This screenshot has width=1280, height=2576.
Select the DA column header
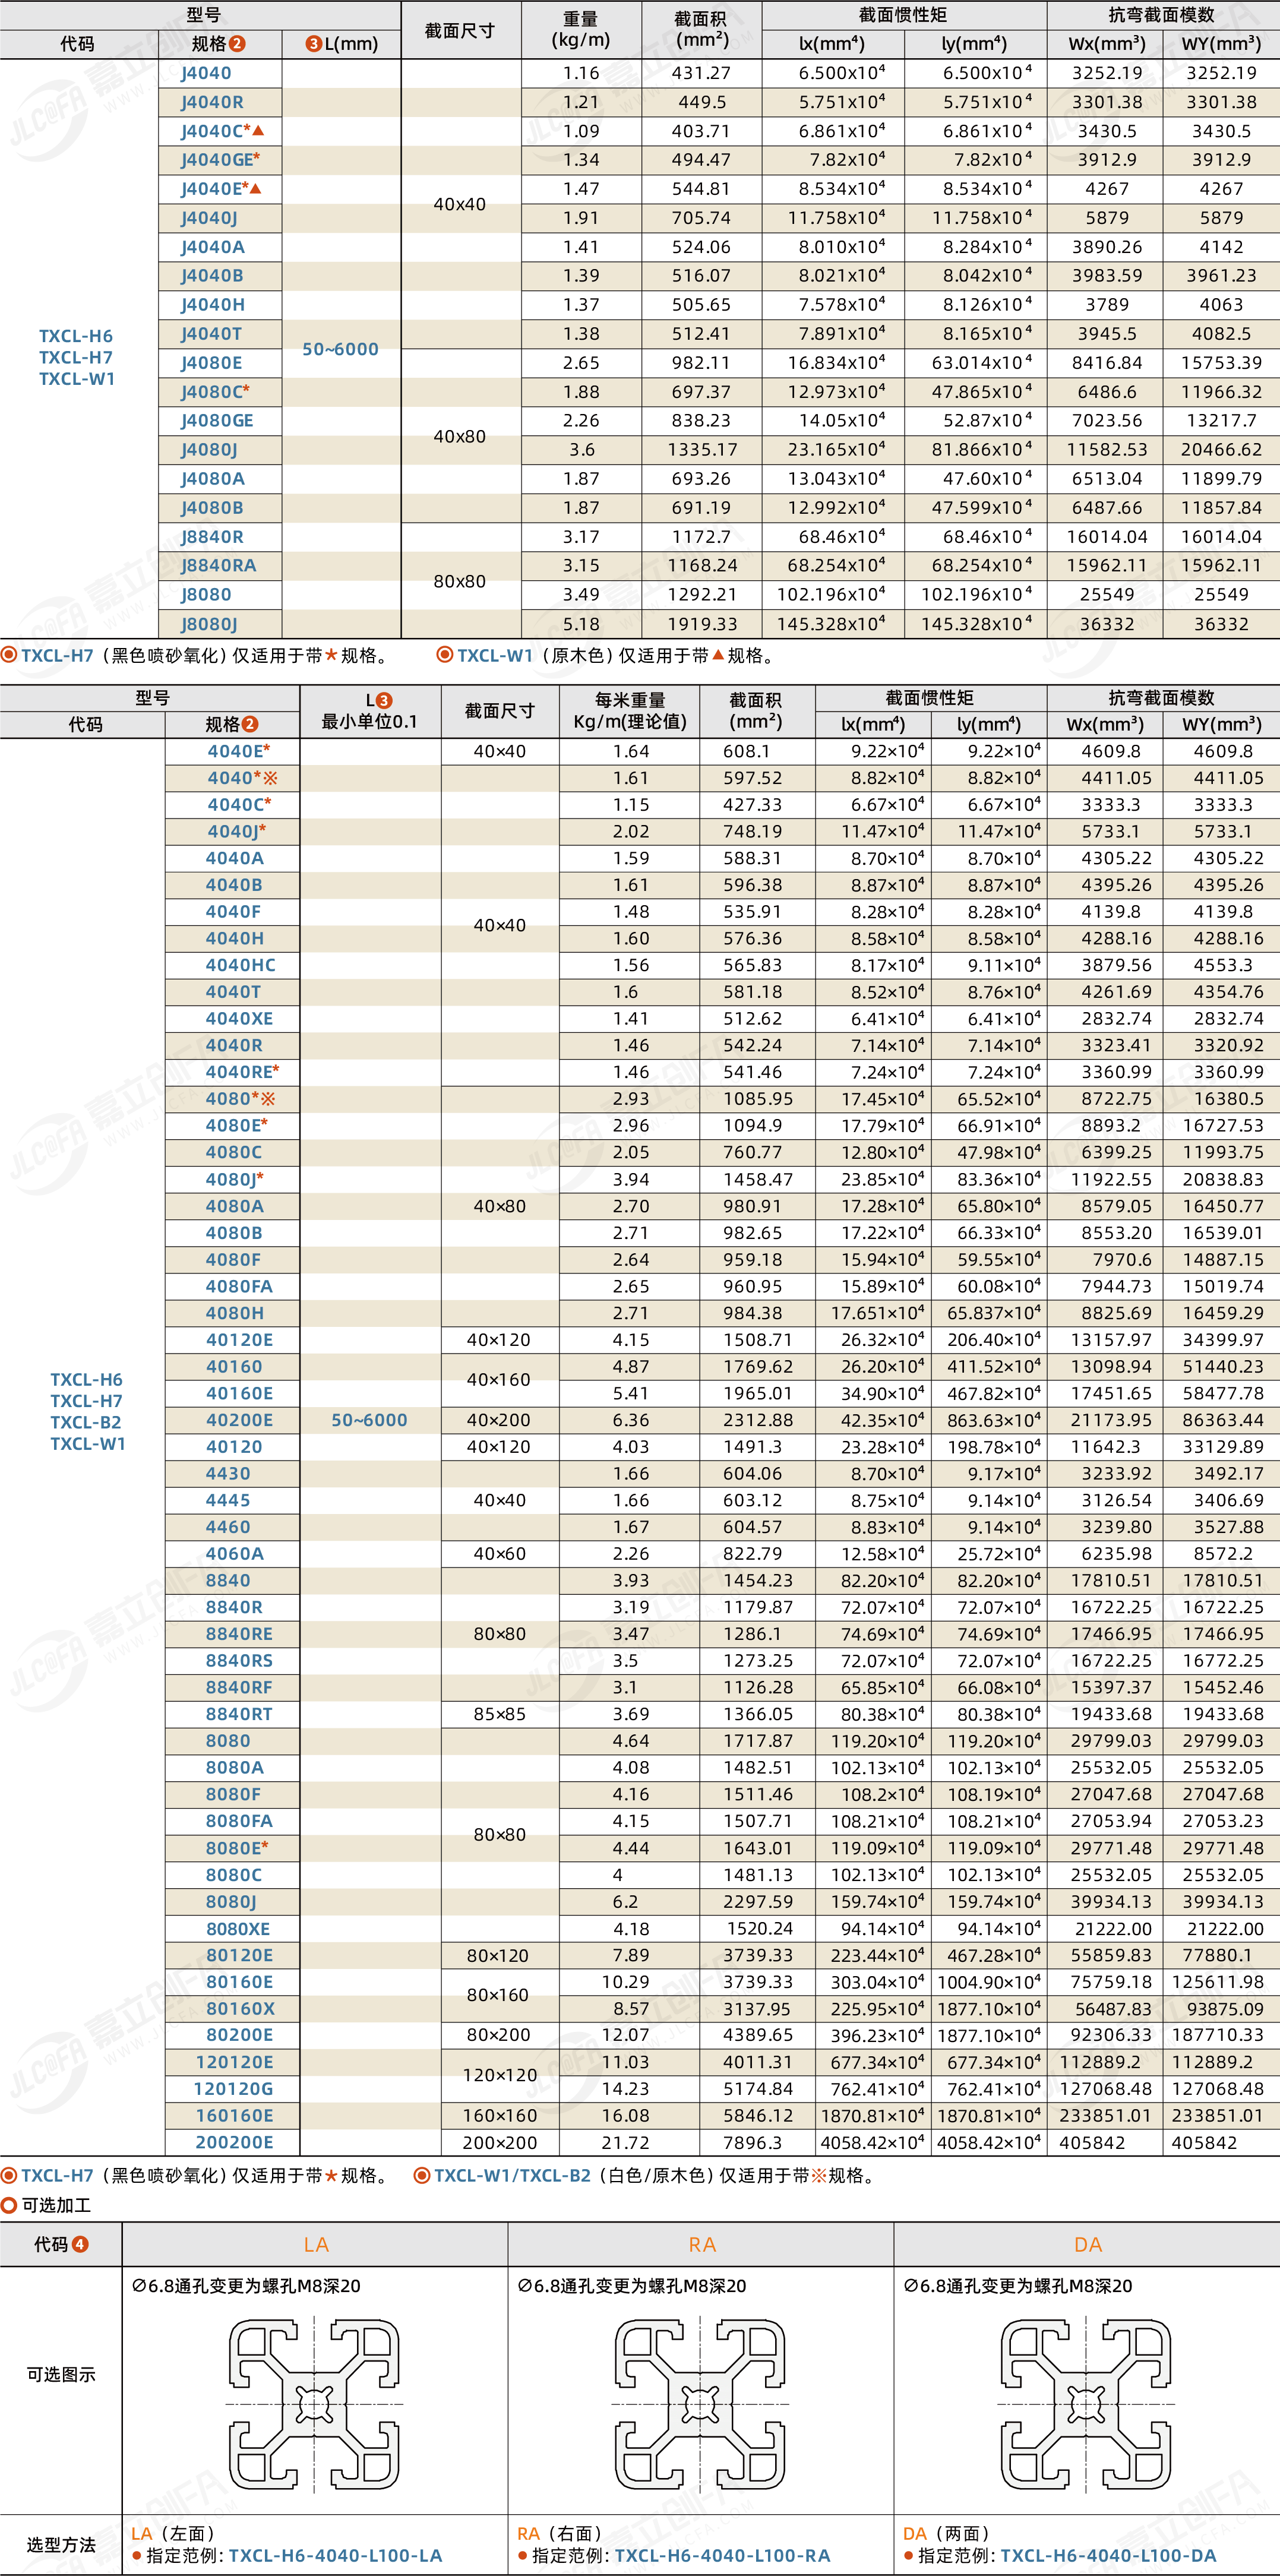click(x=1087, y=2244)
